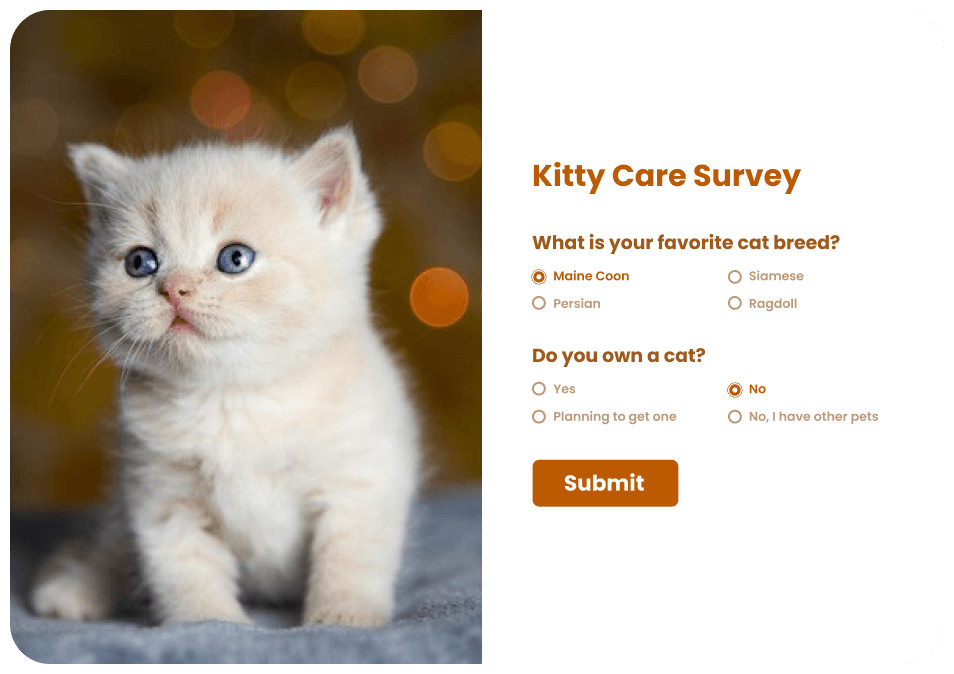Mark the Yes radio button

coord(539,389)
